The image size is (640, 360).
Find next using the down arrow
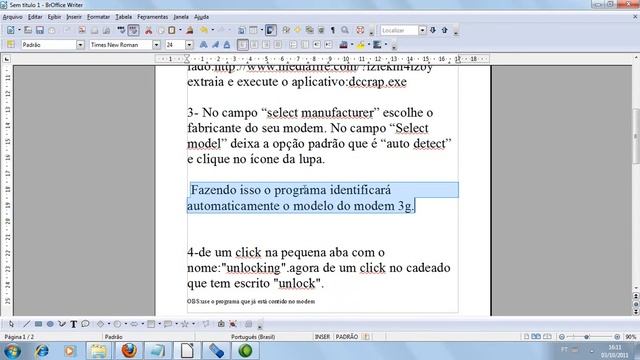pos(433,30)
